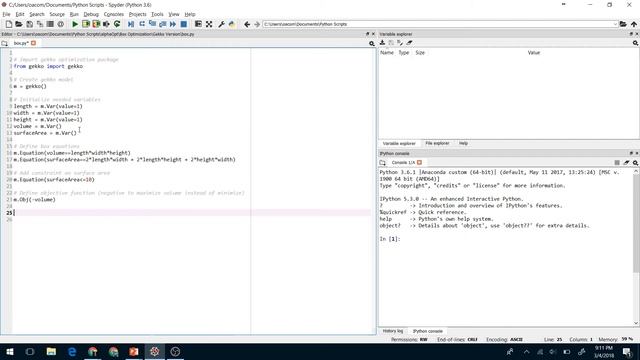Sort variables by Type column header
This screenshot has height=360, width=640.
[x=404, y=53]
